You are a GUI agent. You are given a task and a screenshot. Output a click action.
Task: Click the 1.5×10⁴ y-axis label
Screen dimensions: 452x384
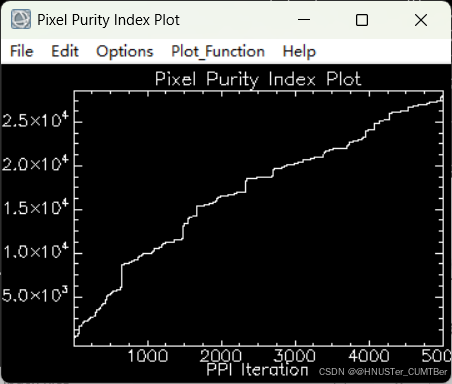tap(35, 208)
